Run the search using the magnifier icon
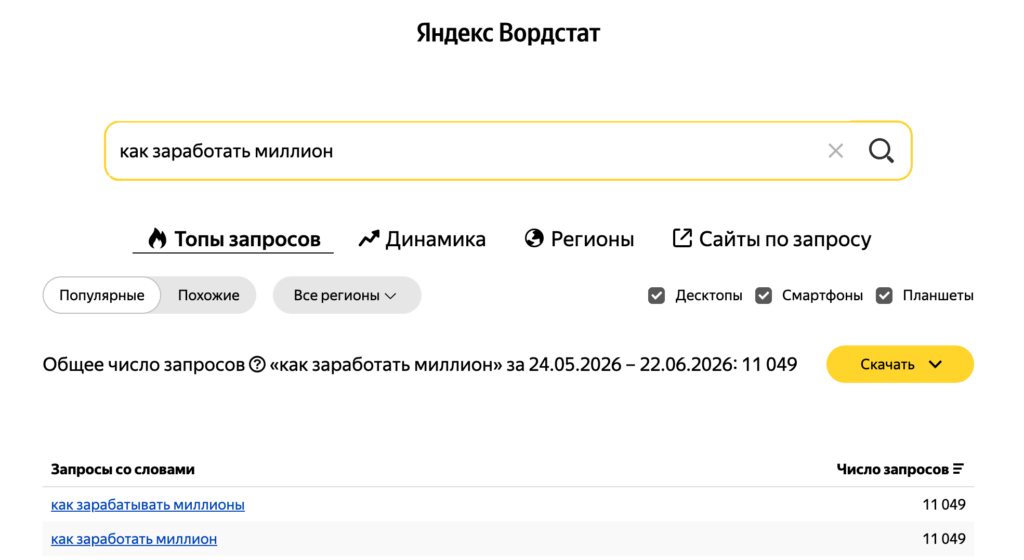This screenshot has height=560, width=1024. pyautogui.click(x=881, y=151)
